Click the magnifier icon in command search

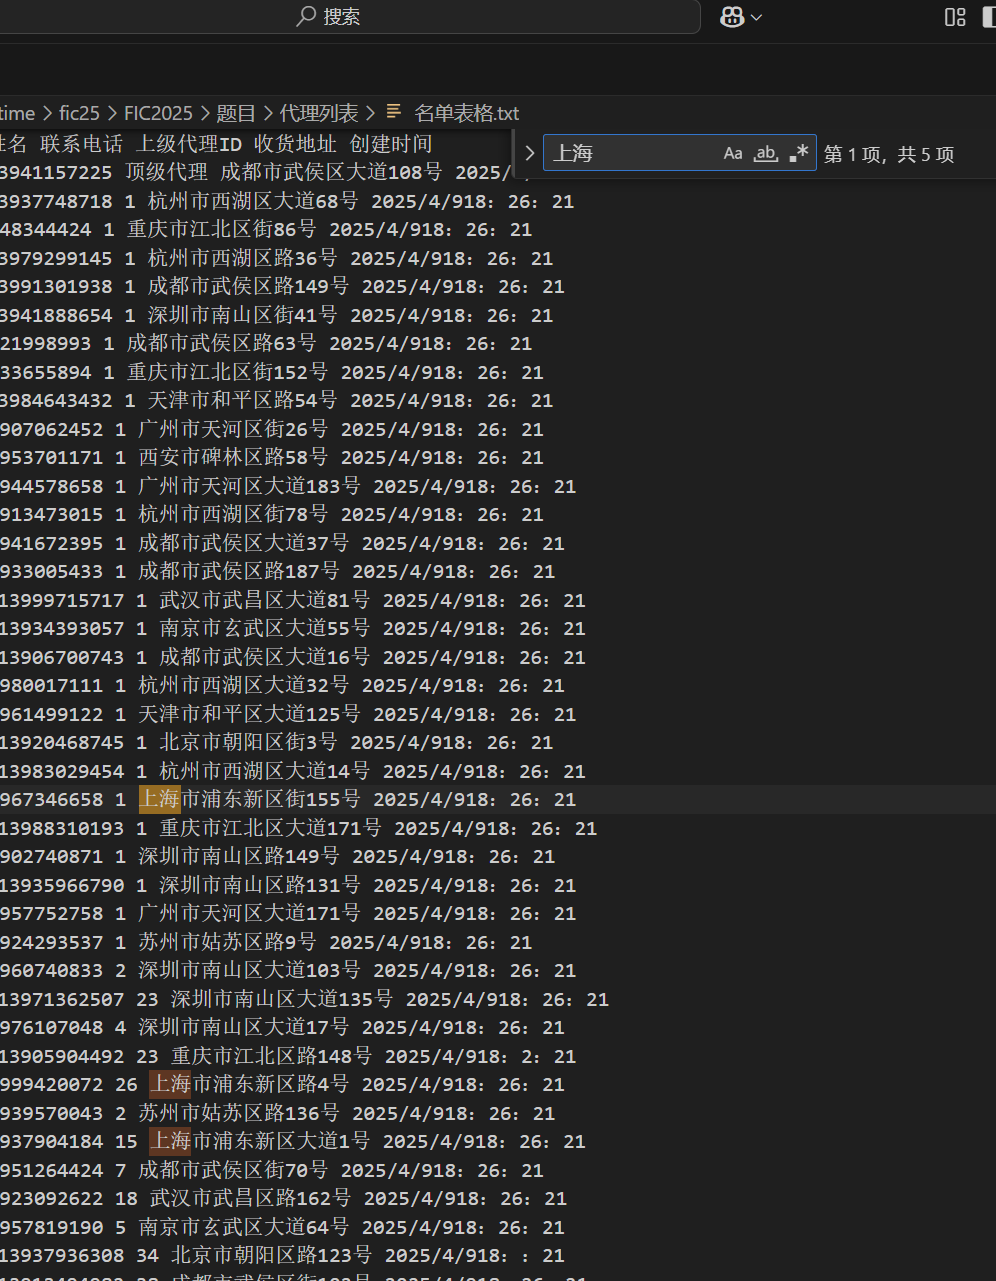(x=307, y=17)
